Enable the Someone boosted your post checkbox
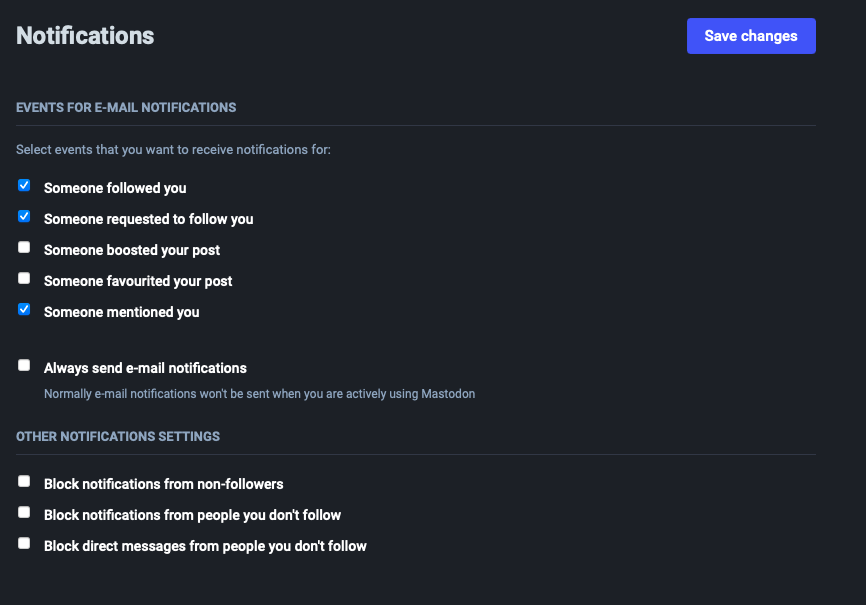This screenshot has width=866, height=605. [24, 247]
